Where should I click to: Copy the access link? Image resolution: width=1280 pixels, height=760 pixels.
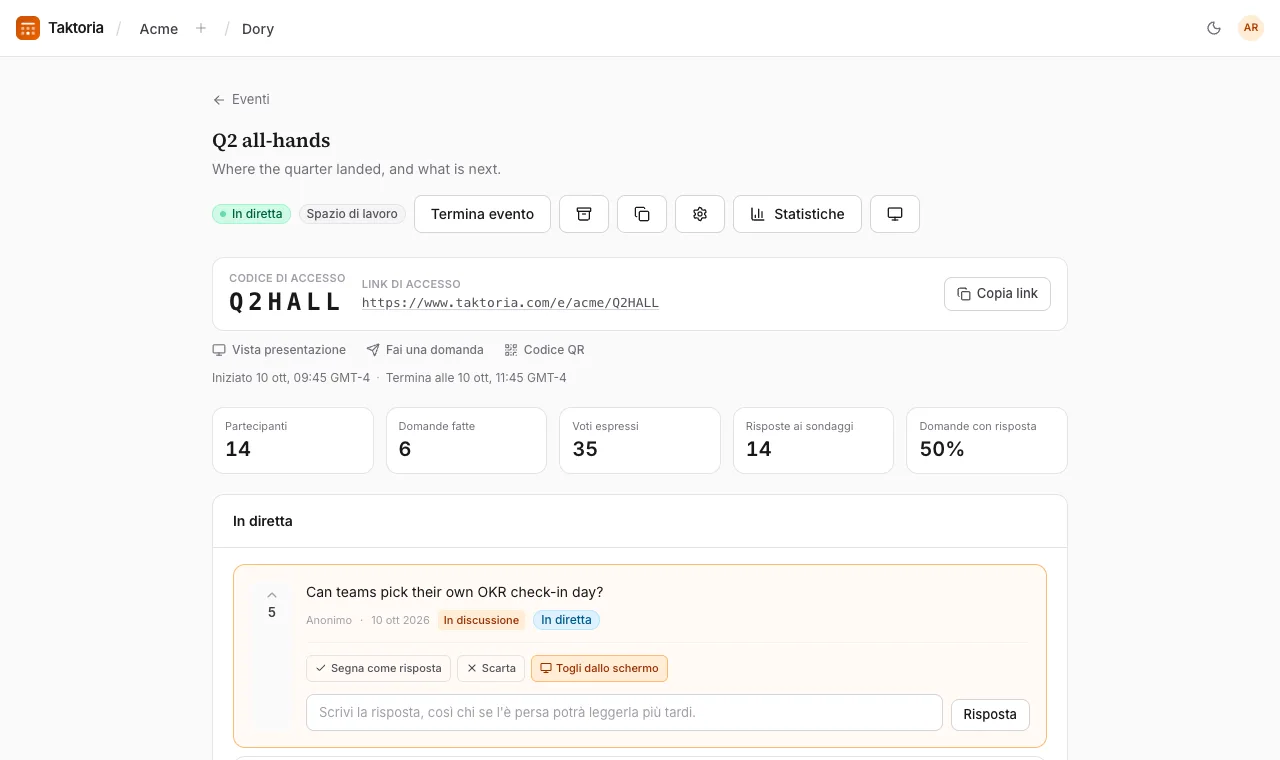pyautogui.click(x=997, y=294)
